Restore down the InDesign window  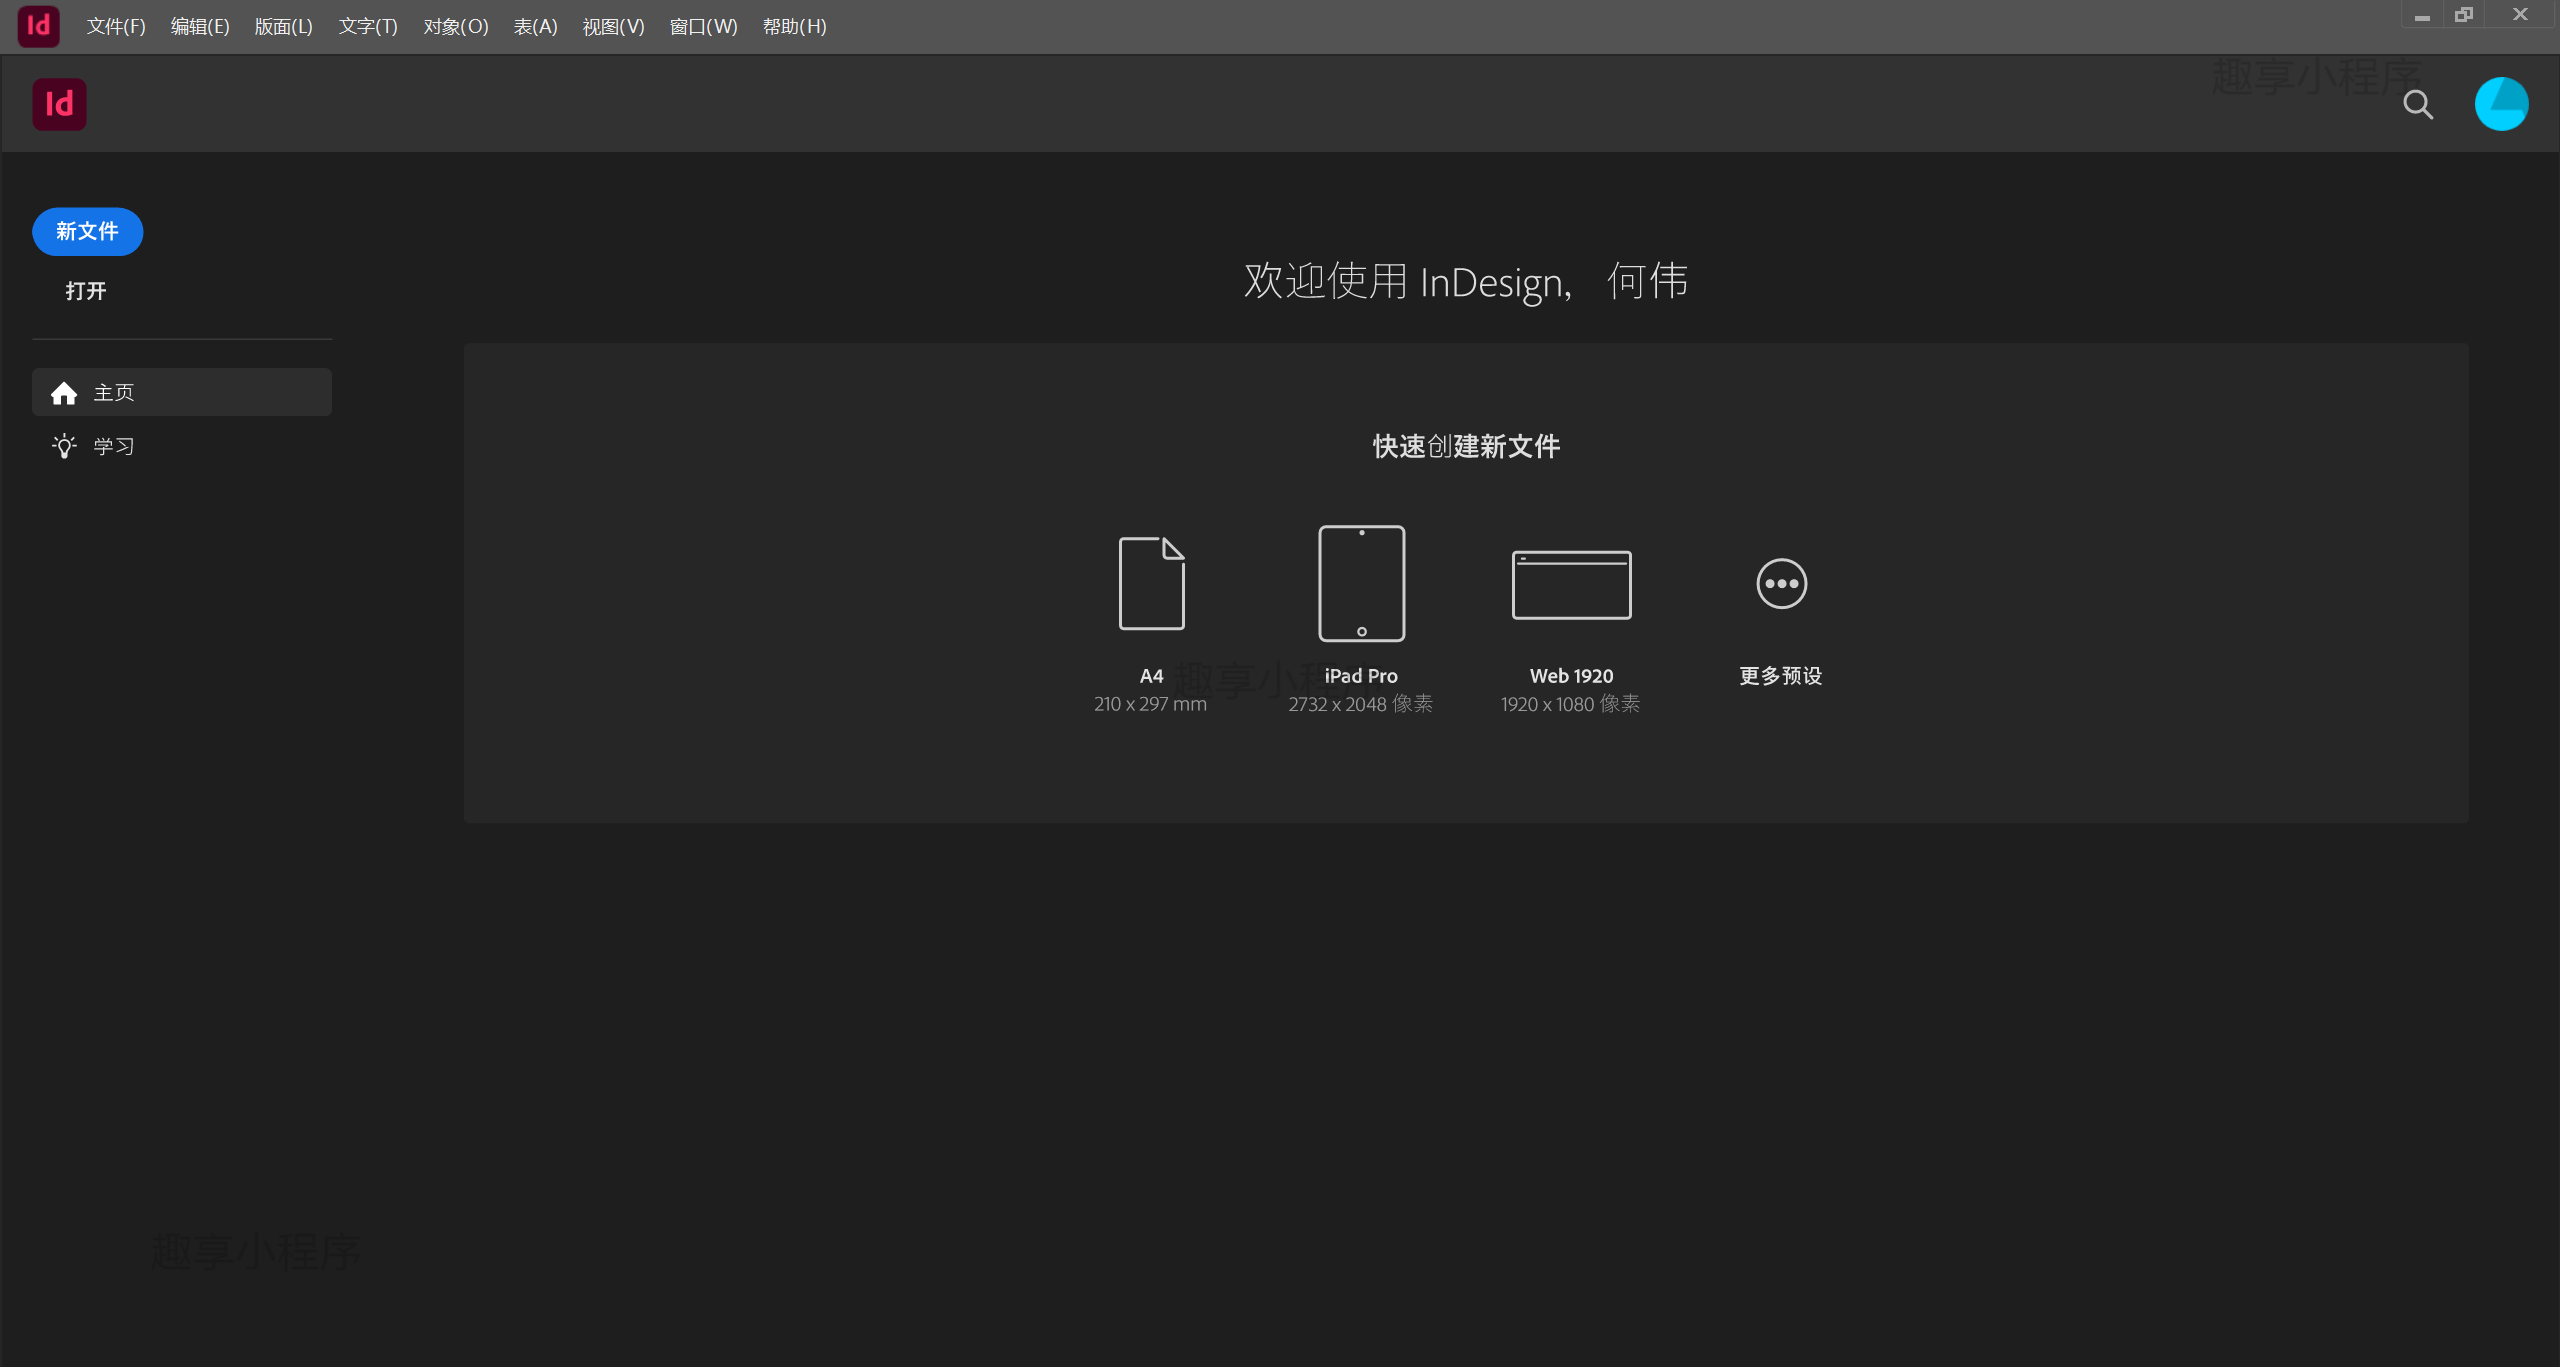pyautogui.click(x=2464, y=16)
